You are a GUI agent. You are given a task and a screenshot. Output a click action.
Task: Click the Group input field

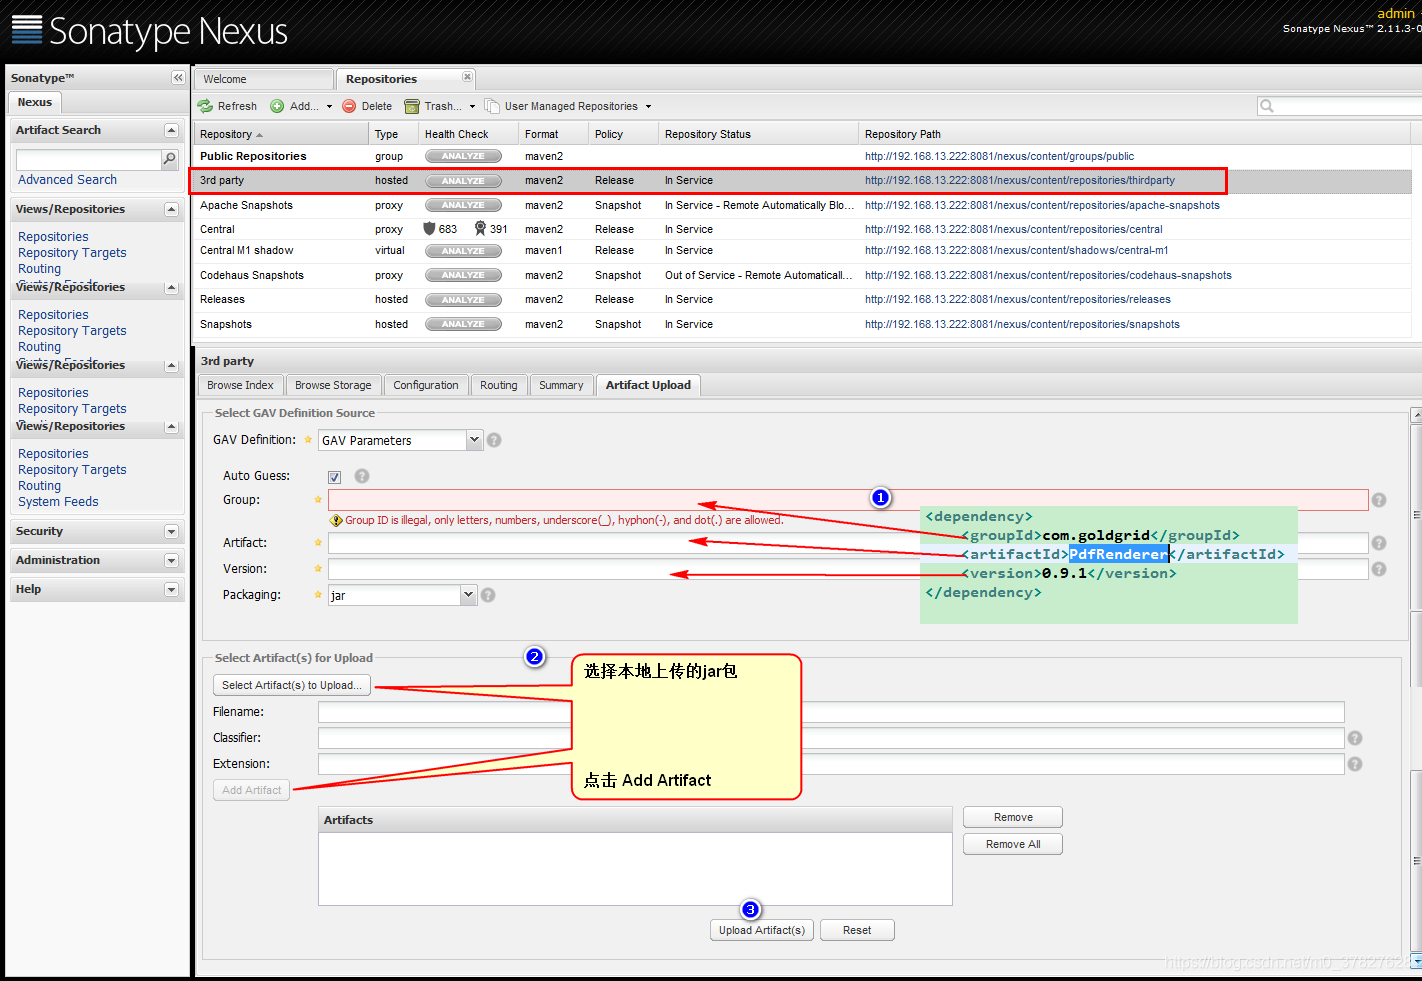click(848, 500)
